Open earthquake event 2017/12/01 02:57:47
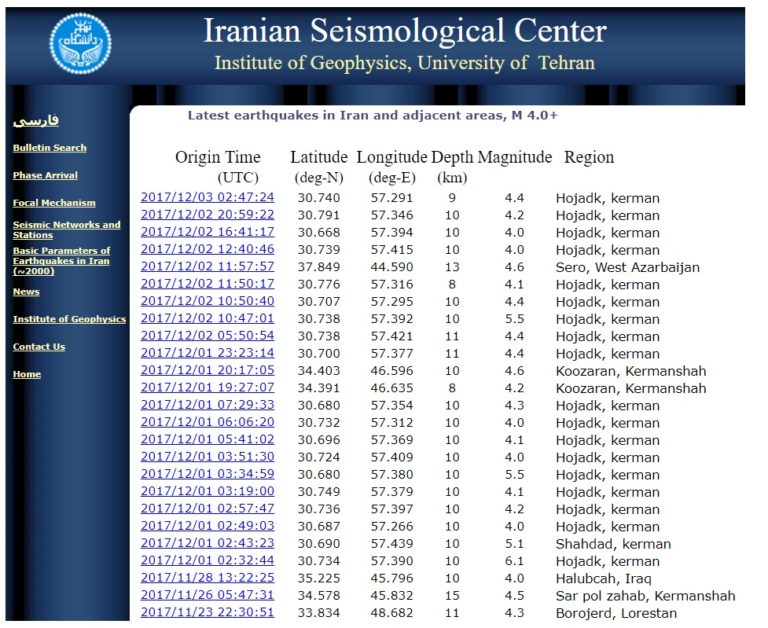Screen dimensions: 768x628 click(207, 508)
